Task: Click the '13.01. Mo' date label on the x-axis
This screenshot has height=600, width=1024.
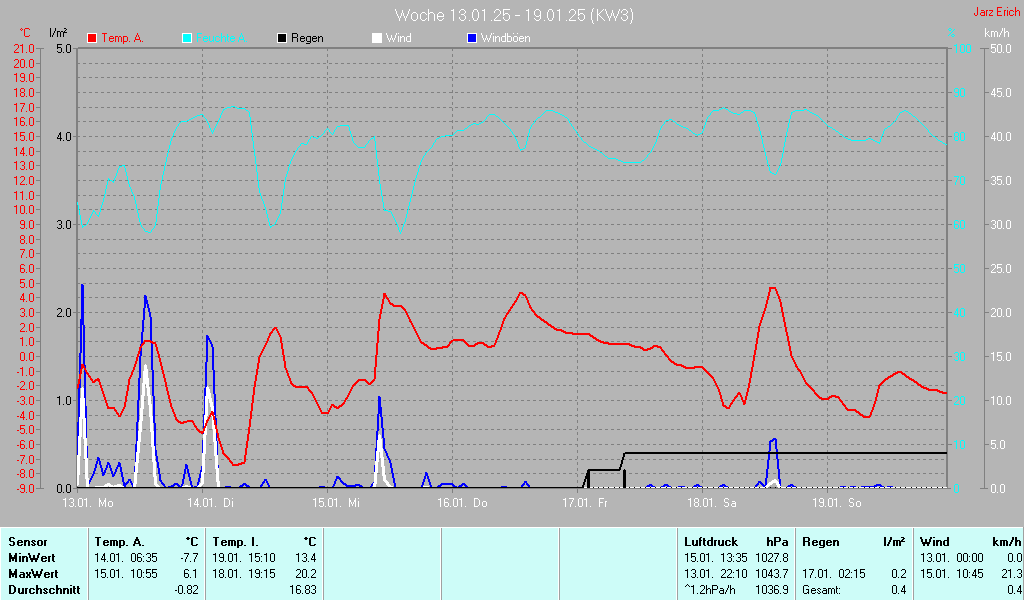Action: tap(88, 503)
